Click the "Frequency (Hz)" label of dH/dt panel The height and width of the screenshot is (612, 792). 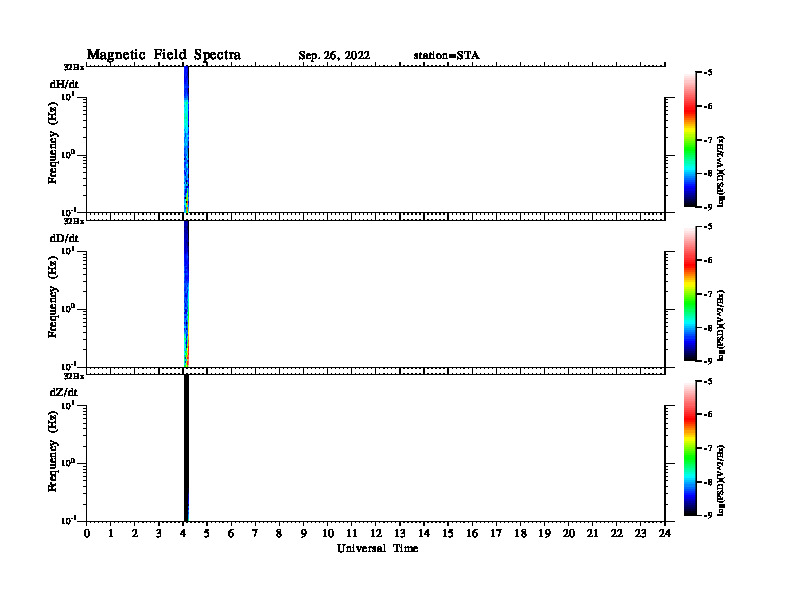point(53,143)
